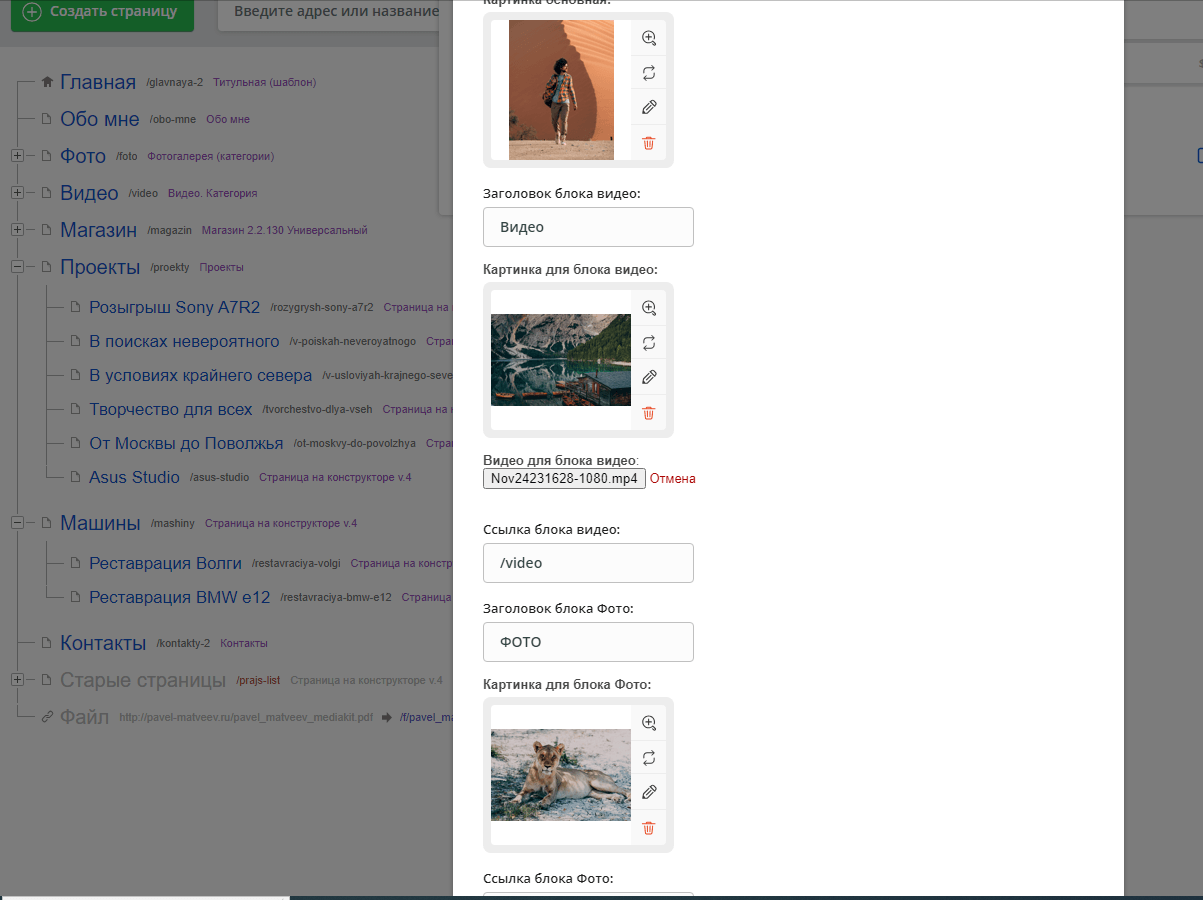Click the page icon beside Контакты
Image resolution: width=1203 pixels, height=900 pixels.
(46, 643)
